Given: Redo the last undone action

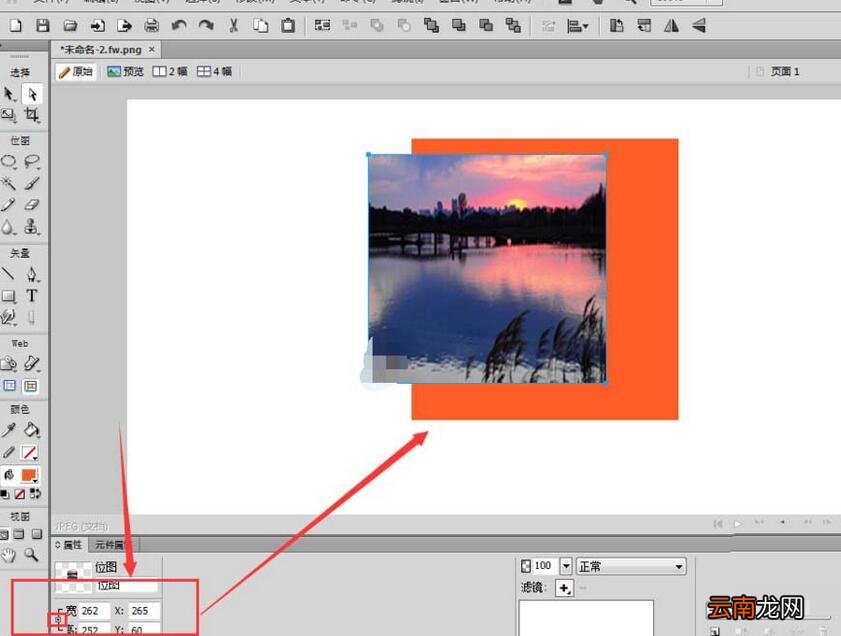Looking at the screenshot, I should pyautogui.click(x=206, y=26).
